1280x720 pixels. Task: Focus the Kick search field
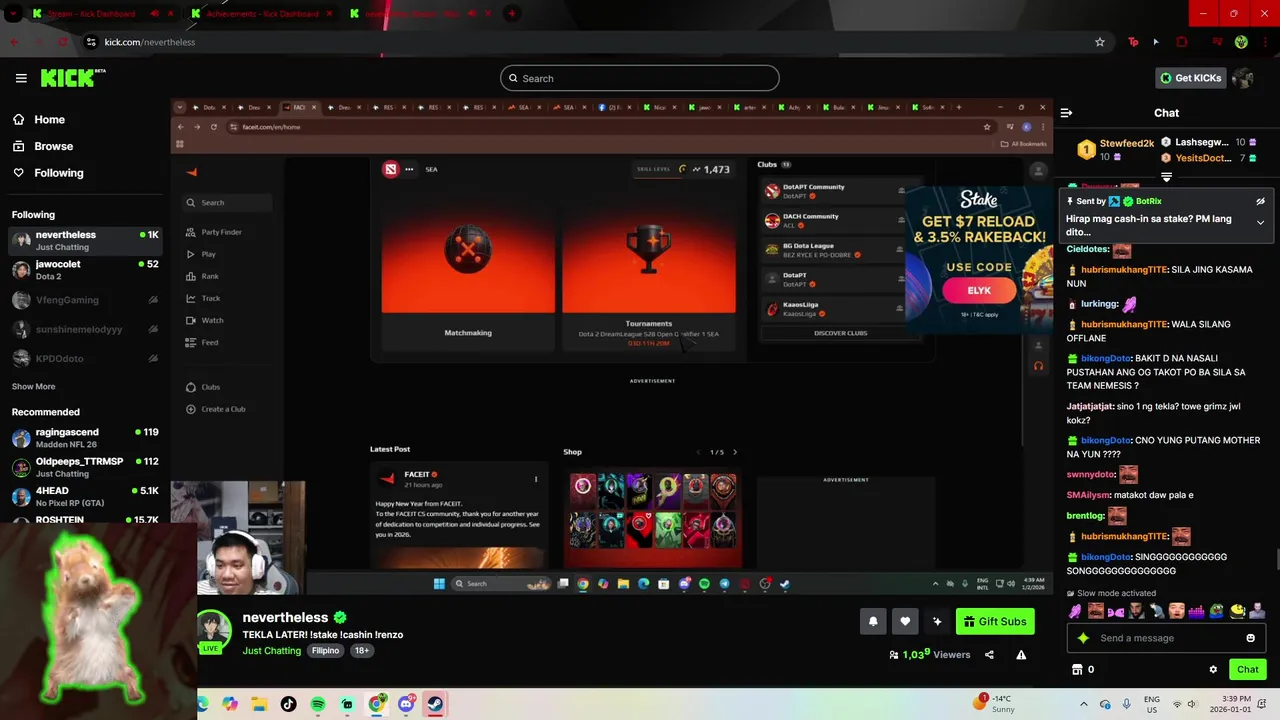[640, 78]
